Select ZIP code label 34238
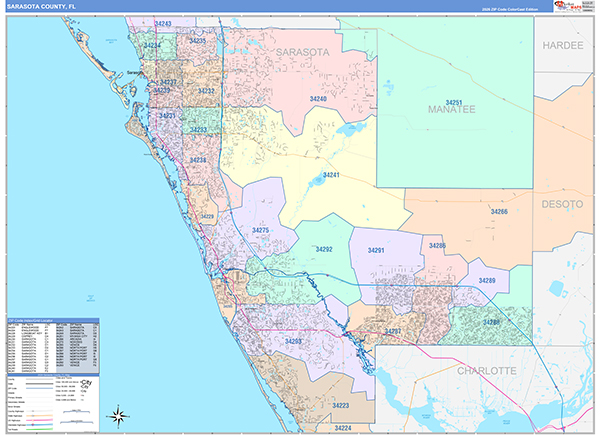This screenshot has width=600, height=435. pyautogui.click(x=198, y=160)
